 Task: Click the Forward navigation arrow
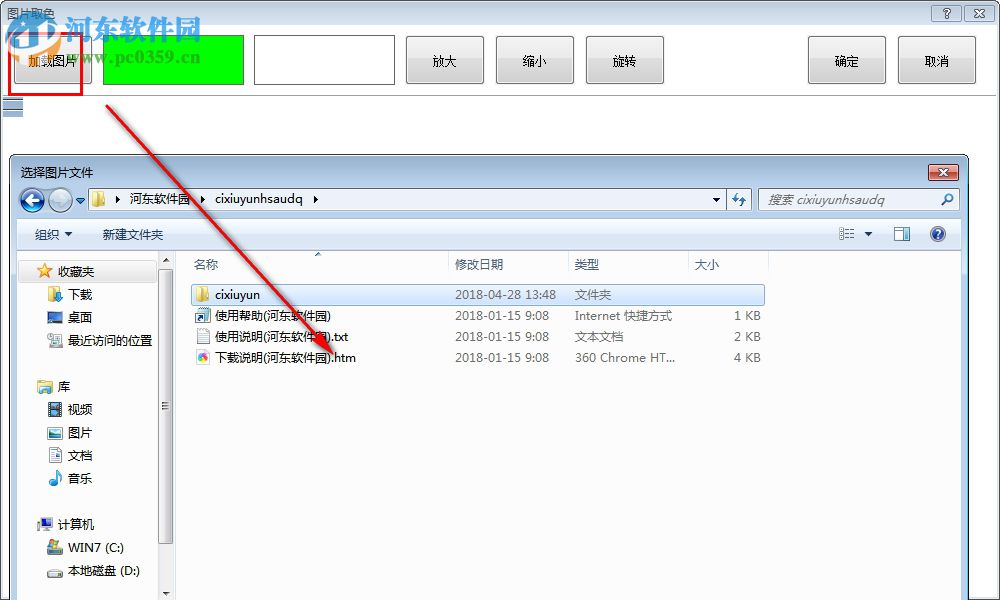point(59,199)
